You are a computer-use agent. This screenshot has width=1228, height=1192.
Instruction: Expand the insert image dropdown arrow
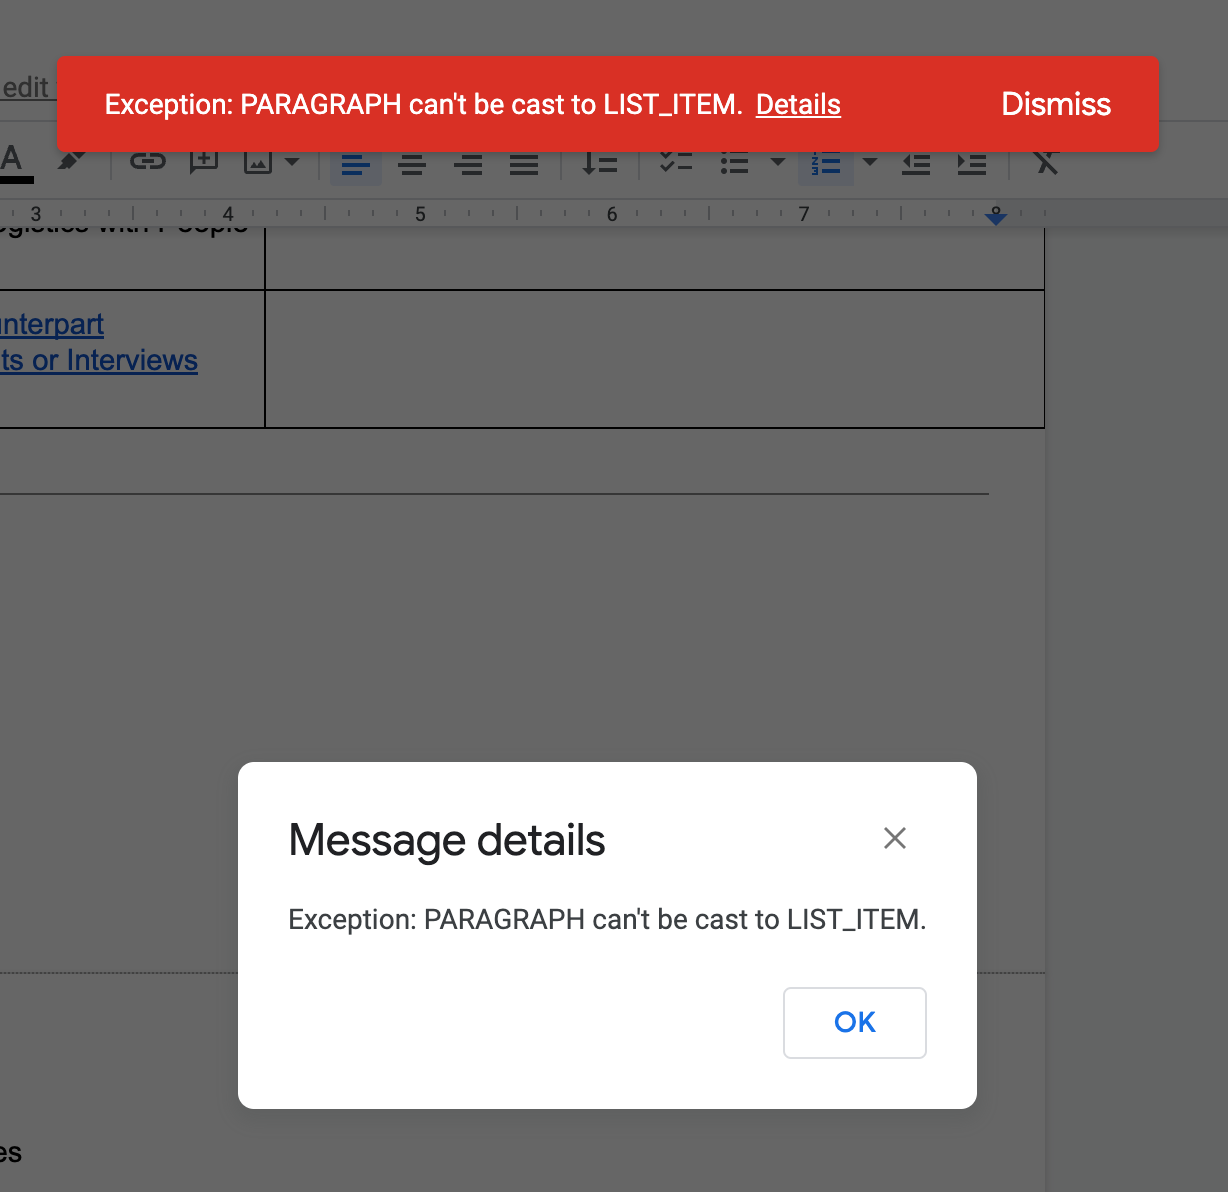pos(292,162)
